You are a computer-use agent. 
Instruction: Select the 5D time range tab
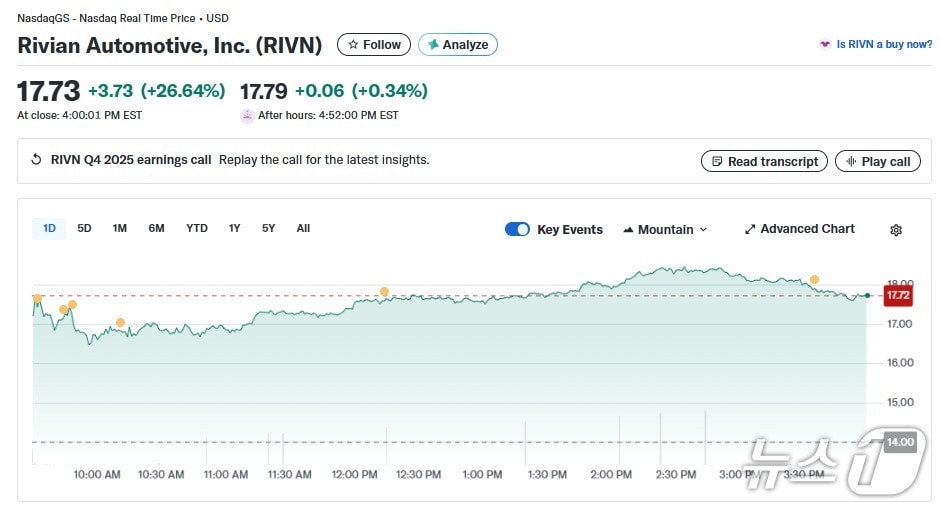point(84,228)
